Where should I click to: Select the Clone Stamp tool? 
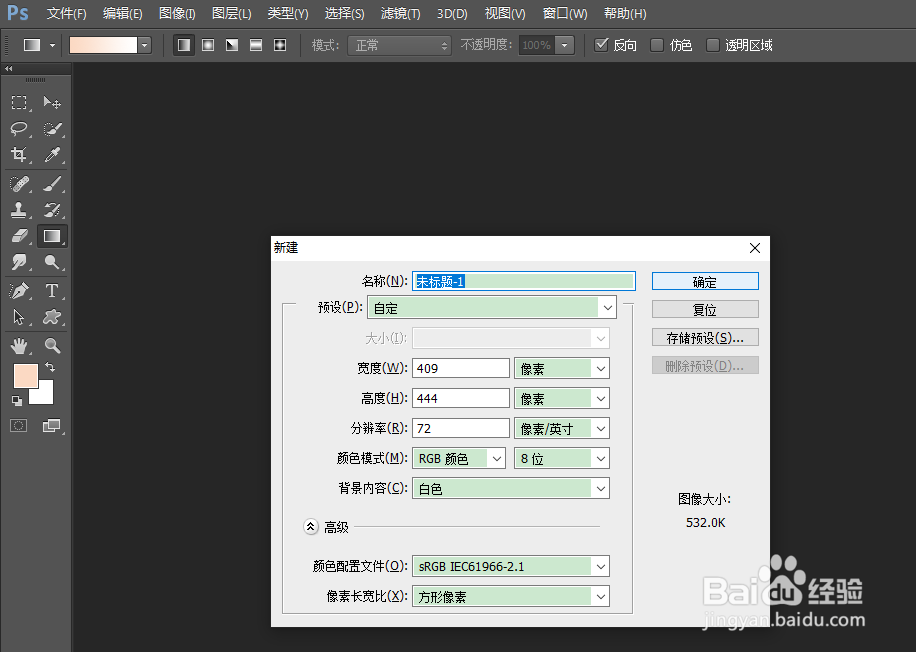[x=19, y=210]
